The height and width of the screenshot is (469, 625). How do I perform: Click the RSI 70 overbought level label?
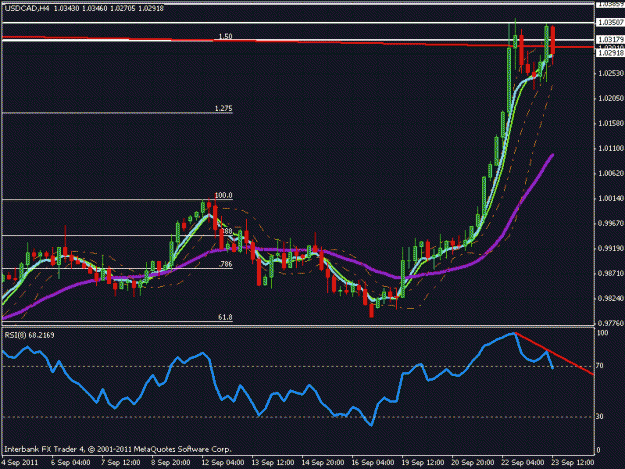click(599, 365)
